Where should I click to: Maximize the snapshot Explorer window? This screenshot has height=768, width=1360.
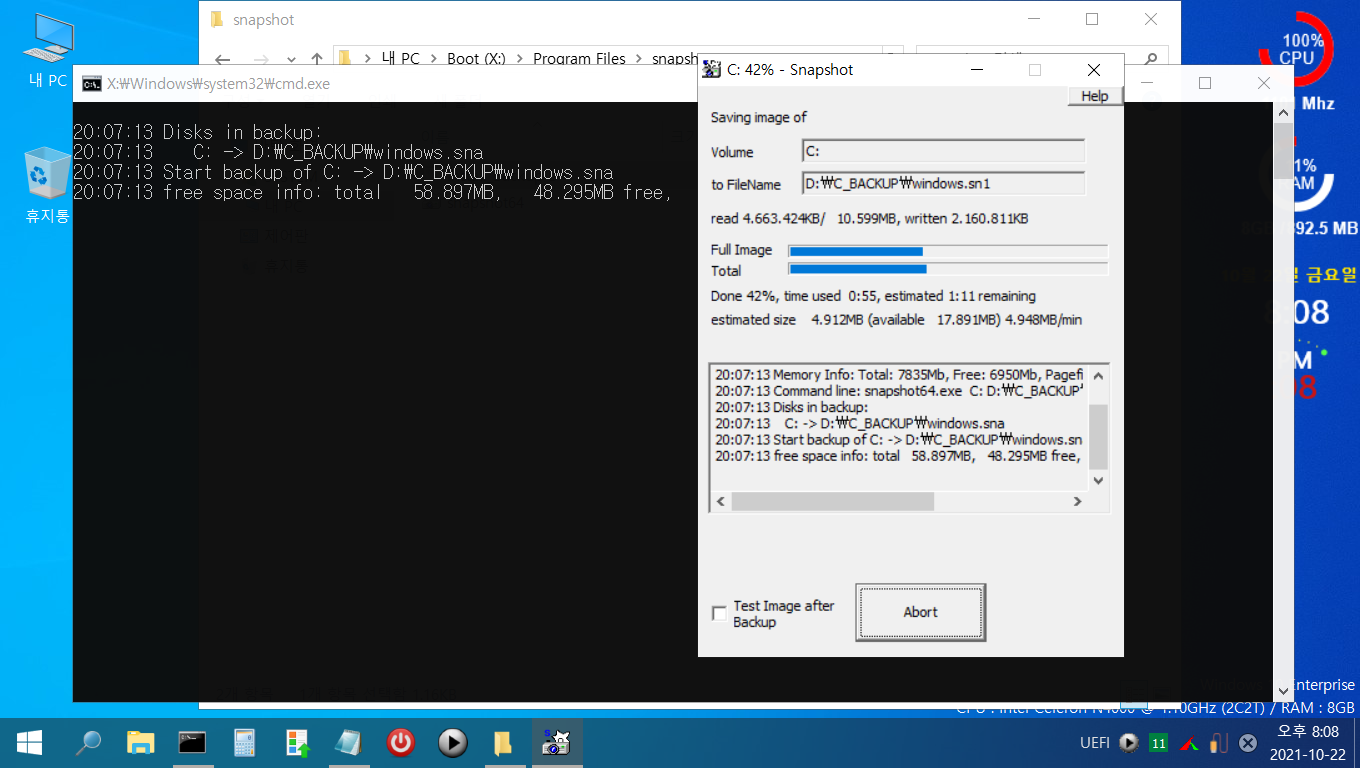pyautogui.click(x=1092, y=19)
